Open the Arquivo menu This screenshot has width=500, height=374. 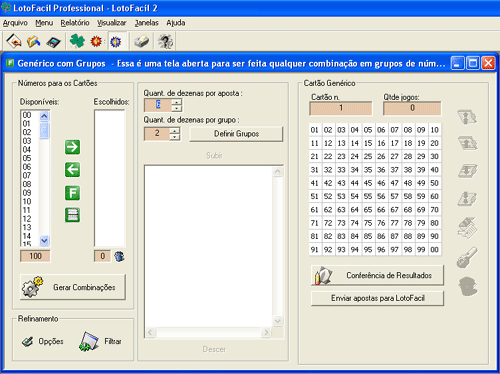[x=15, y=23]
